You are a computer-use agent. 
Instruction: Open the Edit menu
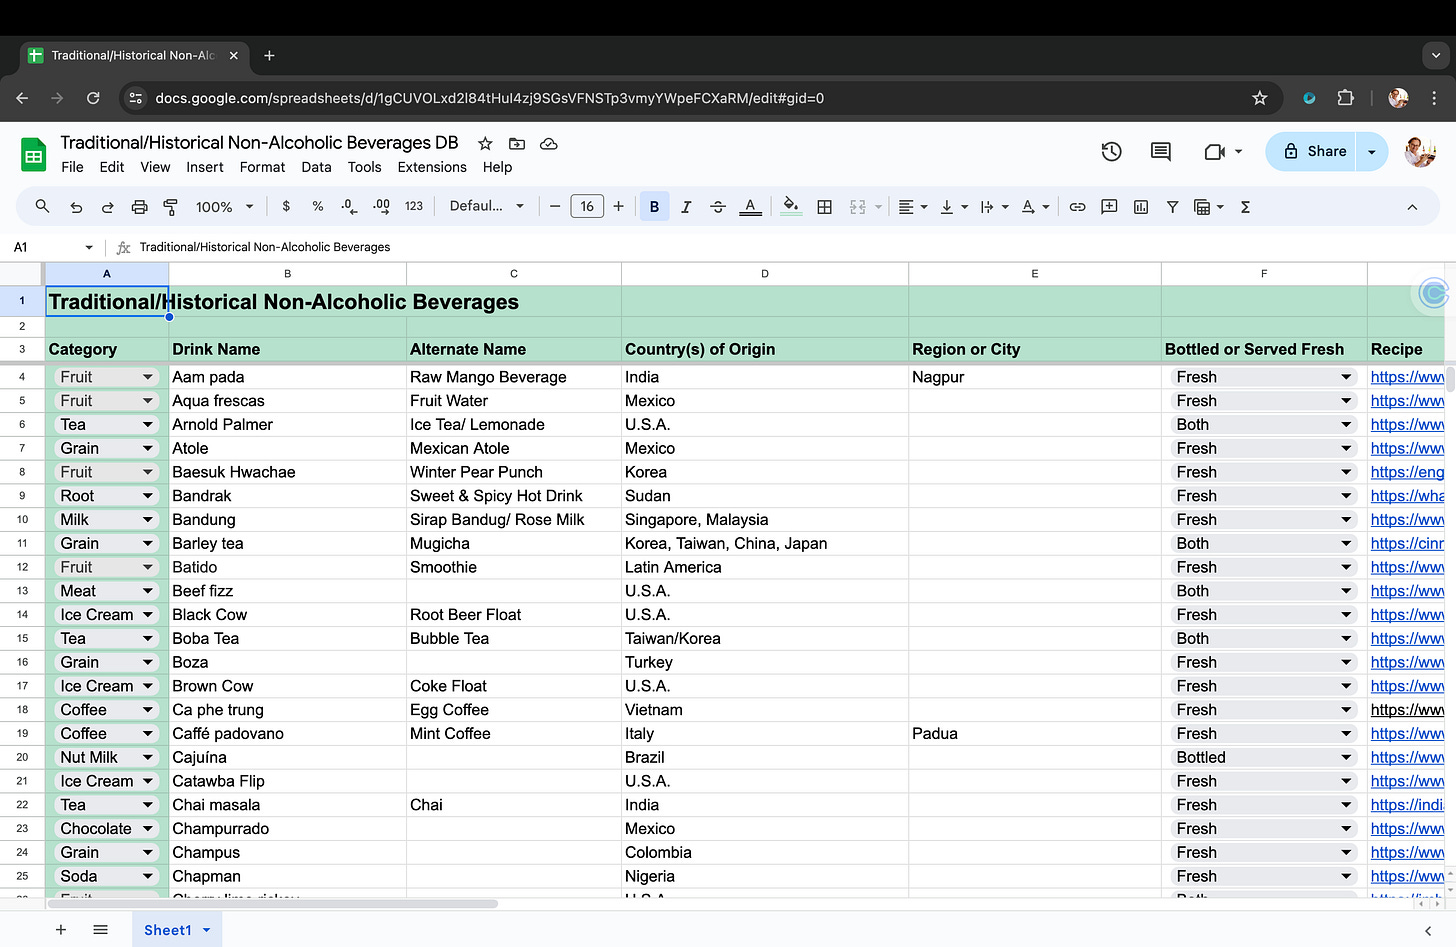click(112, 167)
